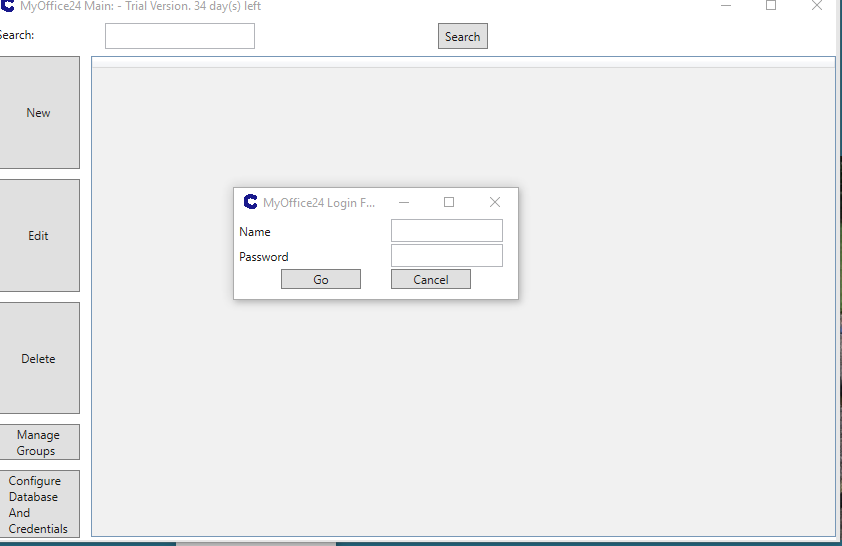Focus the Password field in login form

click(x=447, y=256)
